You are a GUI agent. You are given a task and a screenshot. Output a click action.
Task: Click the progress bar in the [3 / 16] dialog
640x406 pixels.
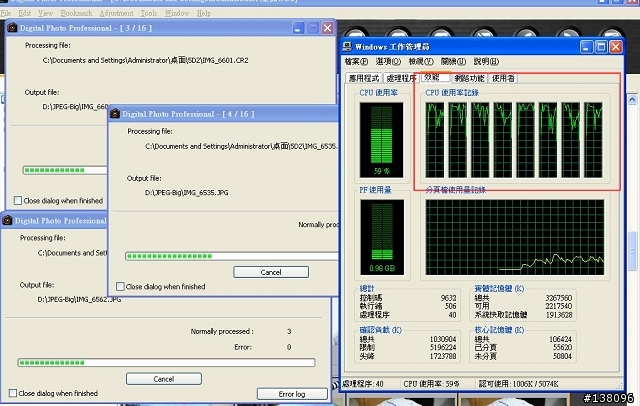coord(65,170)
